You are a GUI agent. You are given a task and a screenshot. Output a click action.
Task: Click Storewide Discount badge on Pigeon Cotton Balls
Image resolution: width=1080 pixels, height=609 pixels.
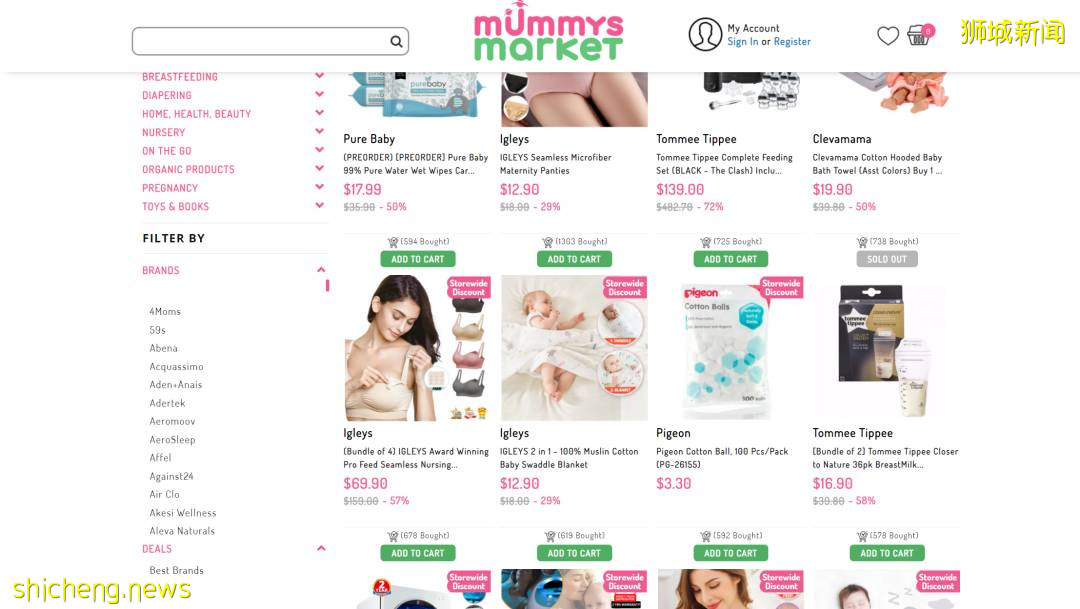point(781,288)
